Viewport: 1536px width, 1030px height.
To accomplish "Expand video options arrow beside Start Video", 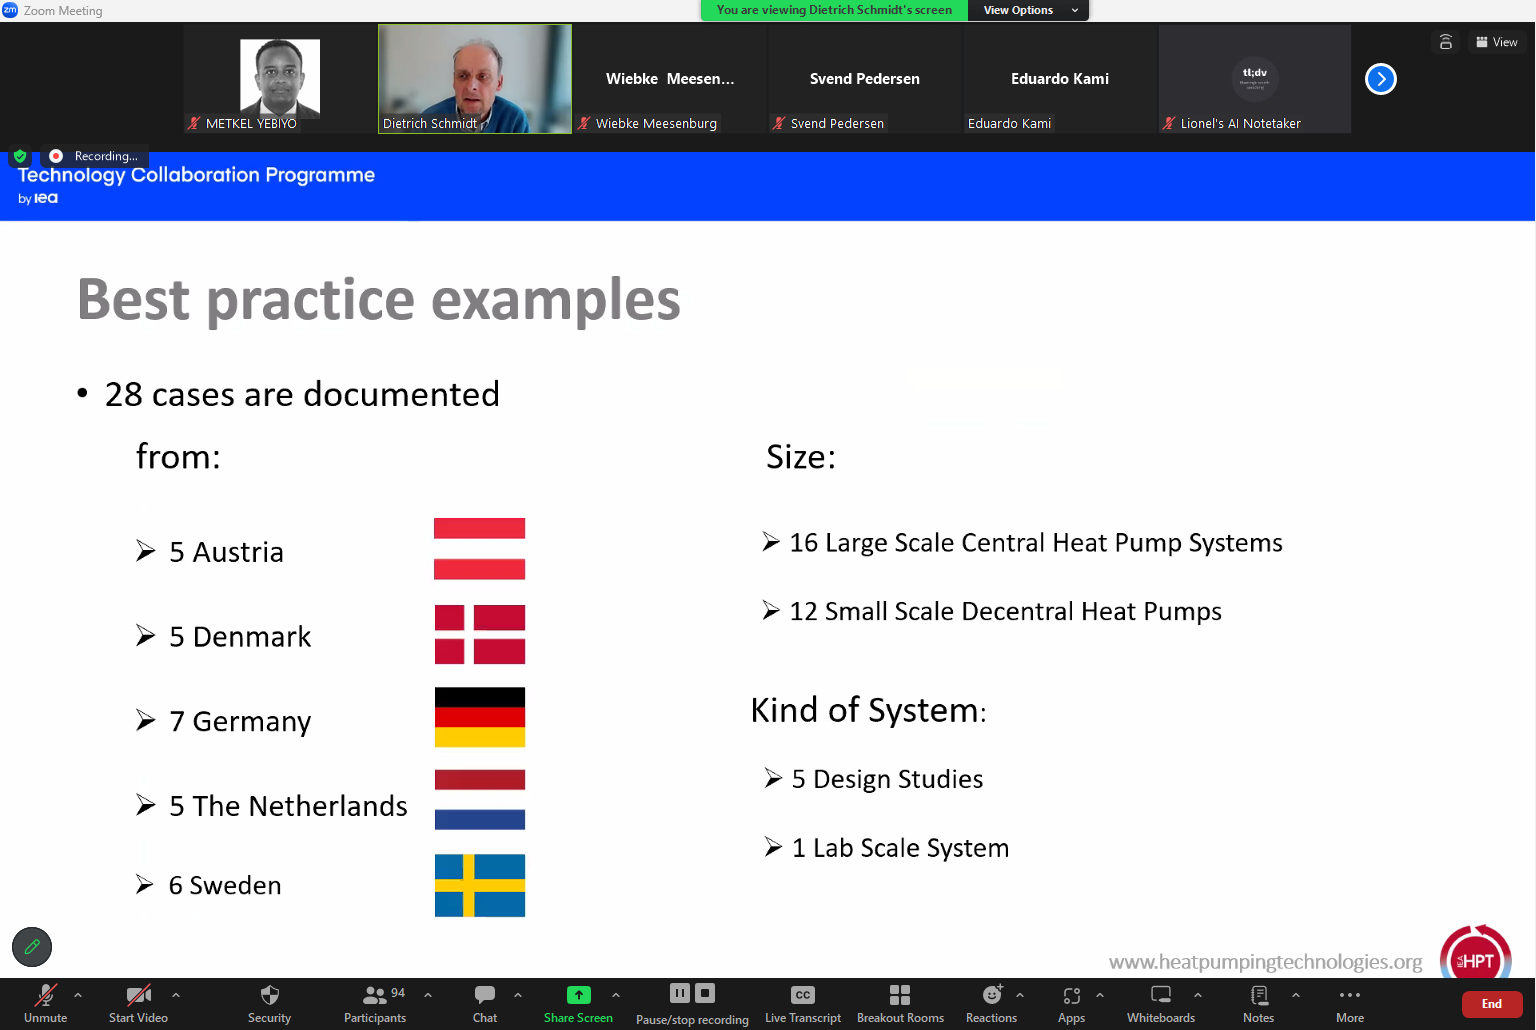I will [x=176, y=995].
